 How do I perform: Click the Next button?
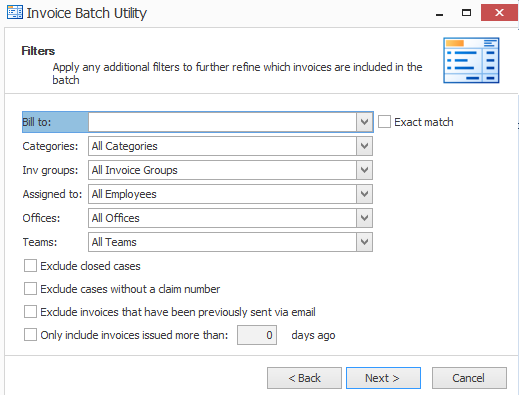[x=383, y=378]
